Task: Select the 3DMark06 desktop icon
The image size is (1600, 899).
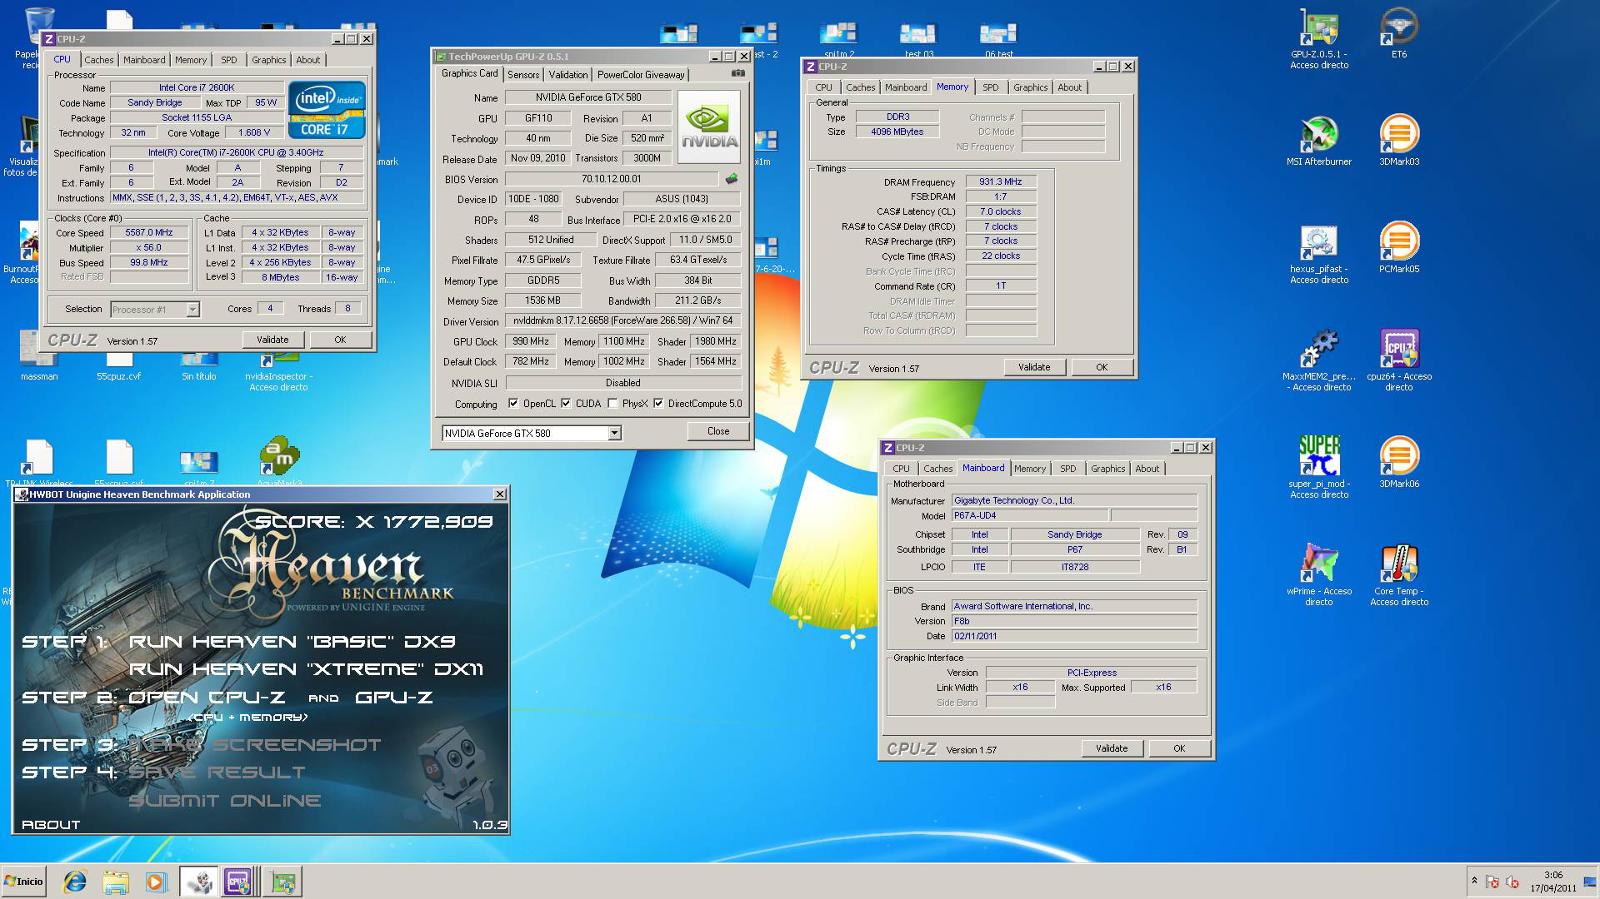Action: (x=1399, y=462)
